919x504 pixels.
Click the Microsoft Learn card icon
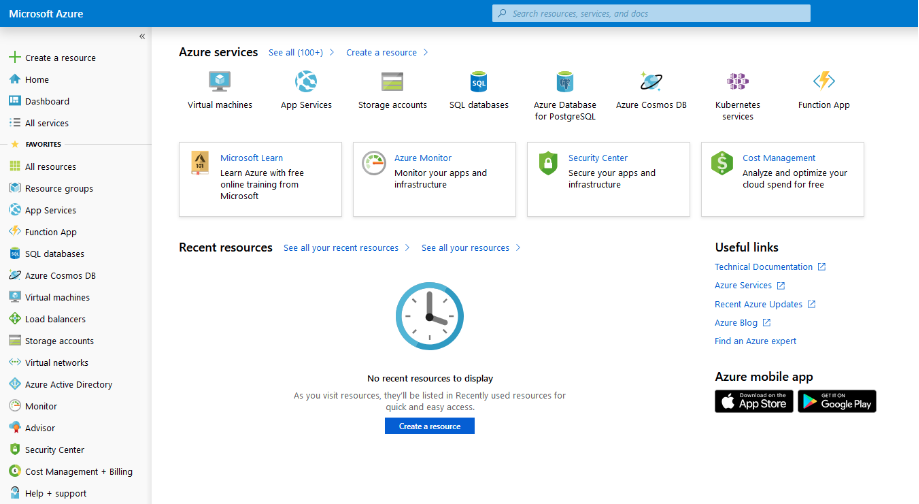tap(200, 163)
